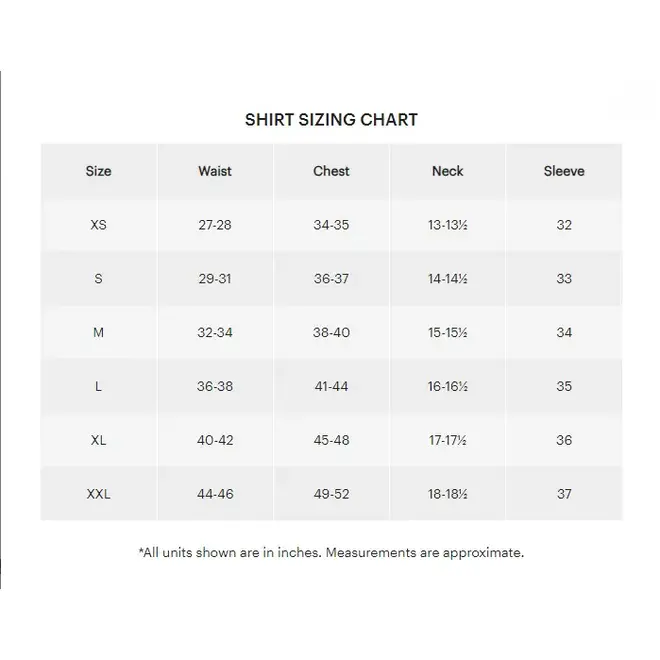The height and width of the screenshot is (660, 660).
Task: Select chest measurement 34-35 for size XS
Action: click(331, 225)
